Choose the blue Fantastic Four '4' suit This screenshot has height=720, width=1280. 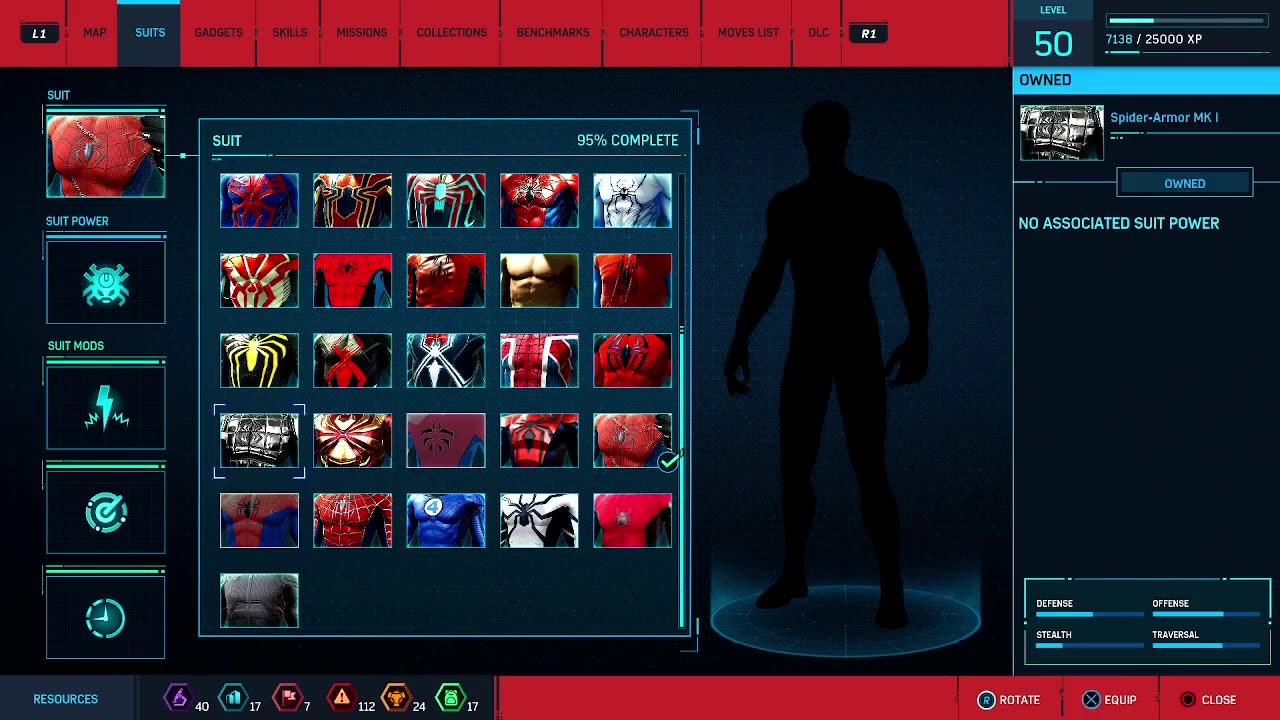(x=446, y=520)
